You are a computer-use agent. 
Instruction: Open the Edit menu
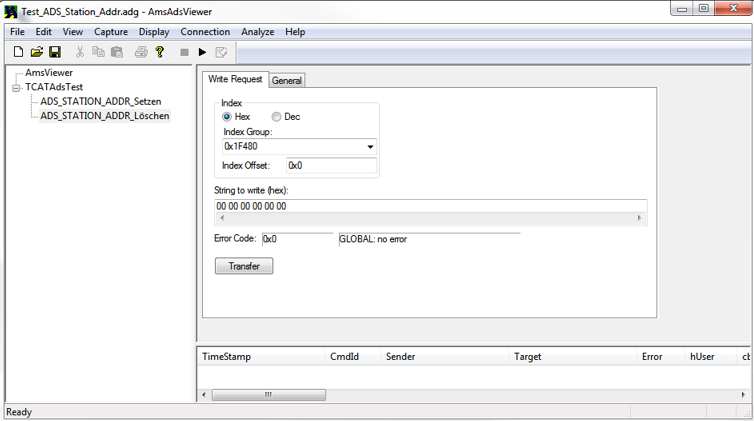43,32
